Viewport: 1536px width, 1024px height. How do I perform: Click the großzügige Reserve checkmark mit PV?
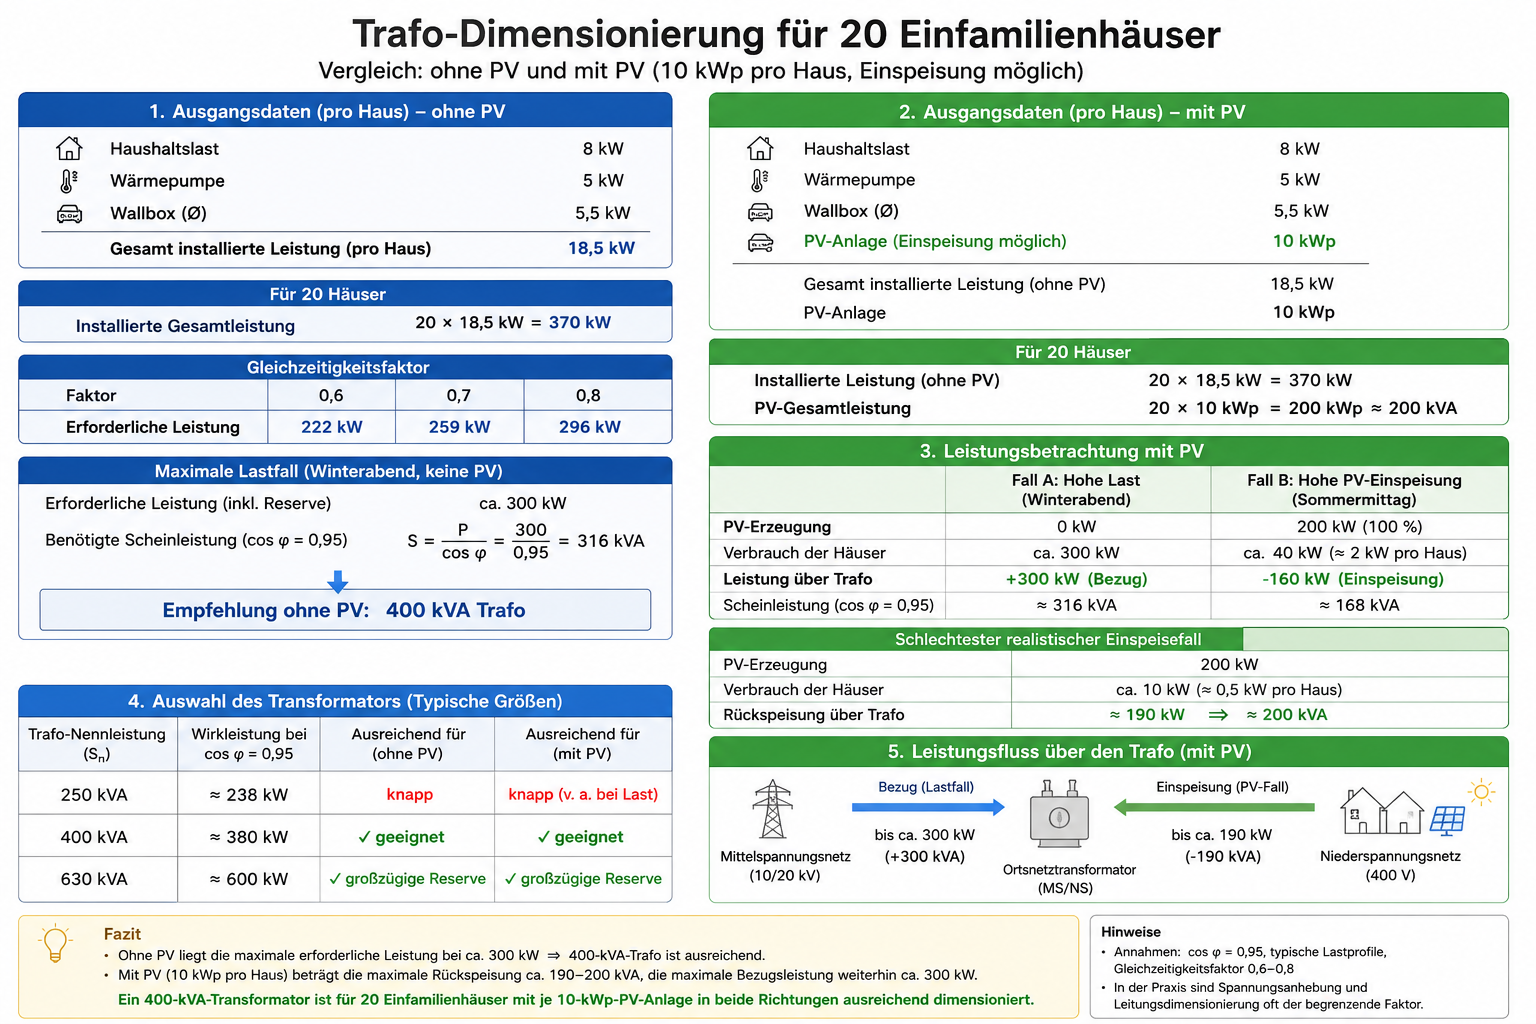(511, 879)
